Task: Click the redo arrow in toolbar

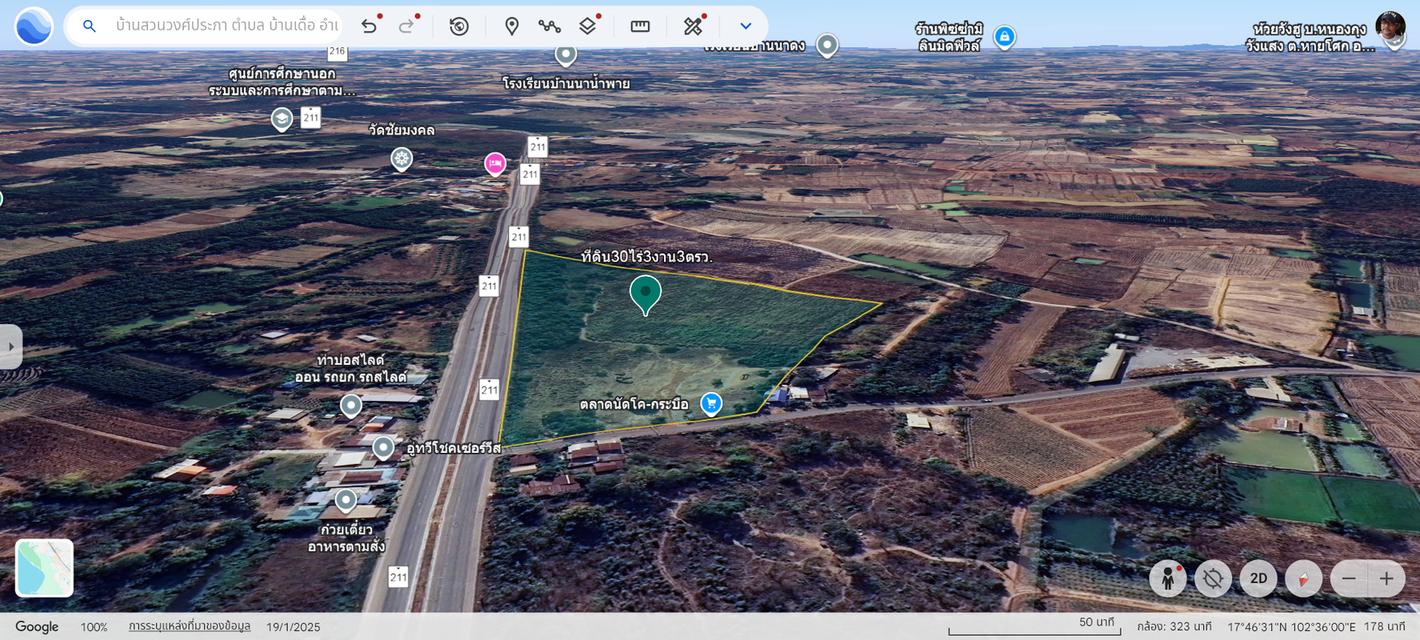Action: pos(406,26)
